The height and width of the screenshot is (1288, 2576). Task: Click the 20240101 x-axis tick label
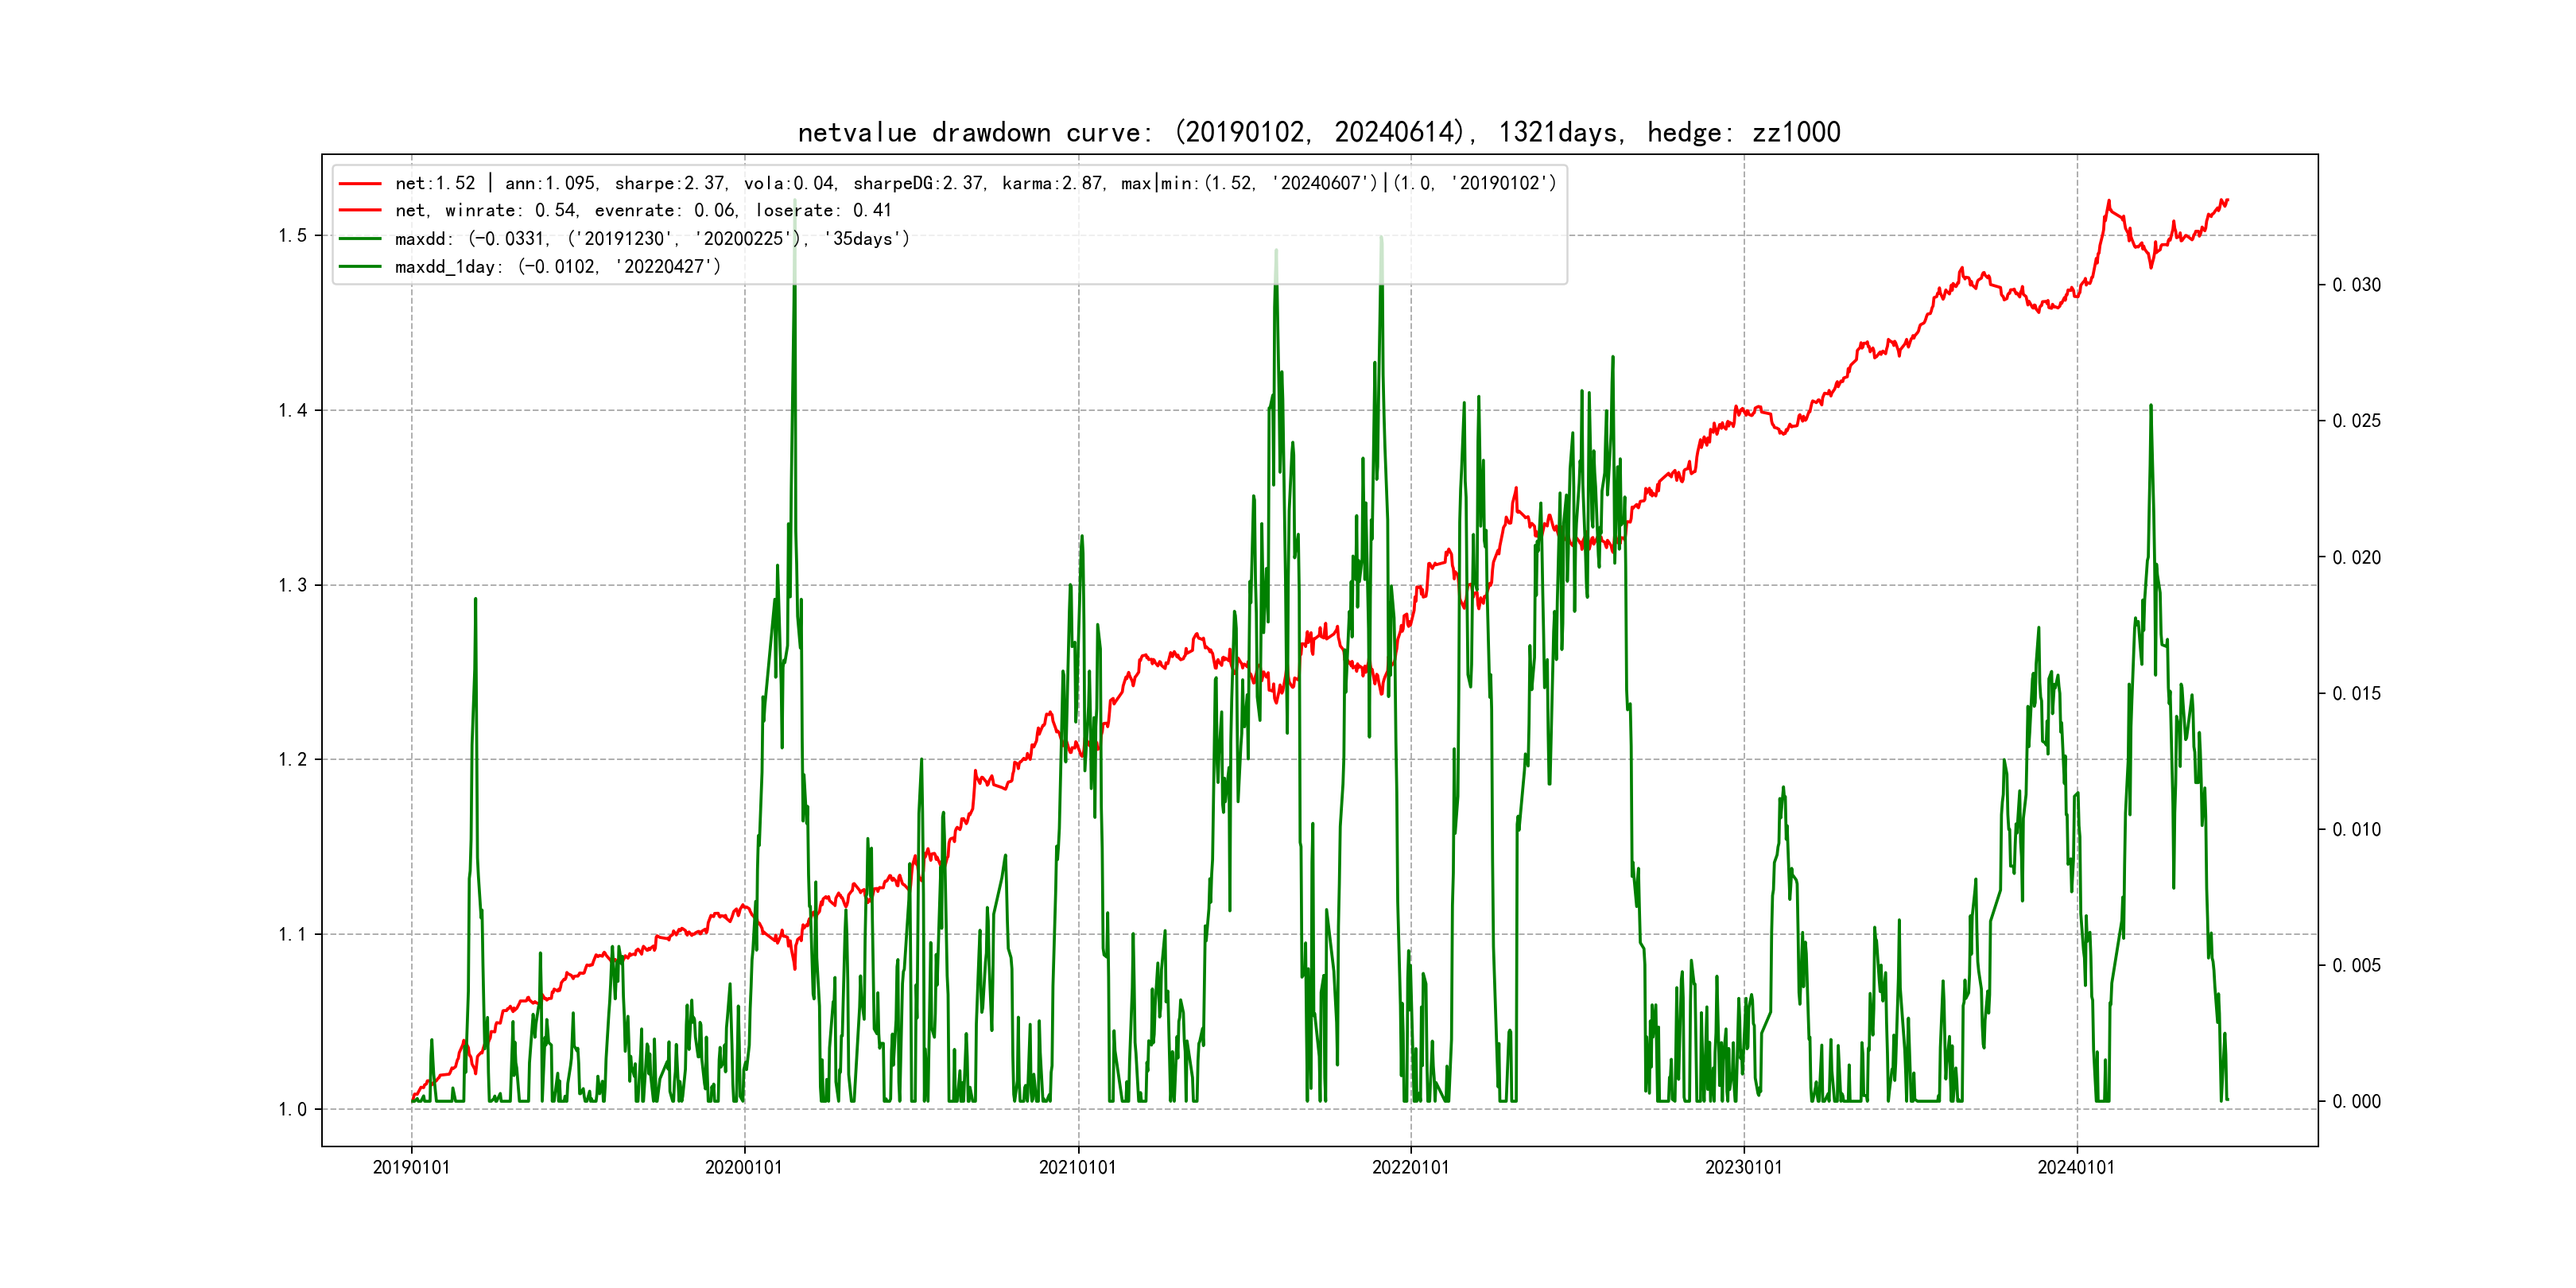point(2076,1167)
